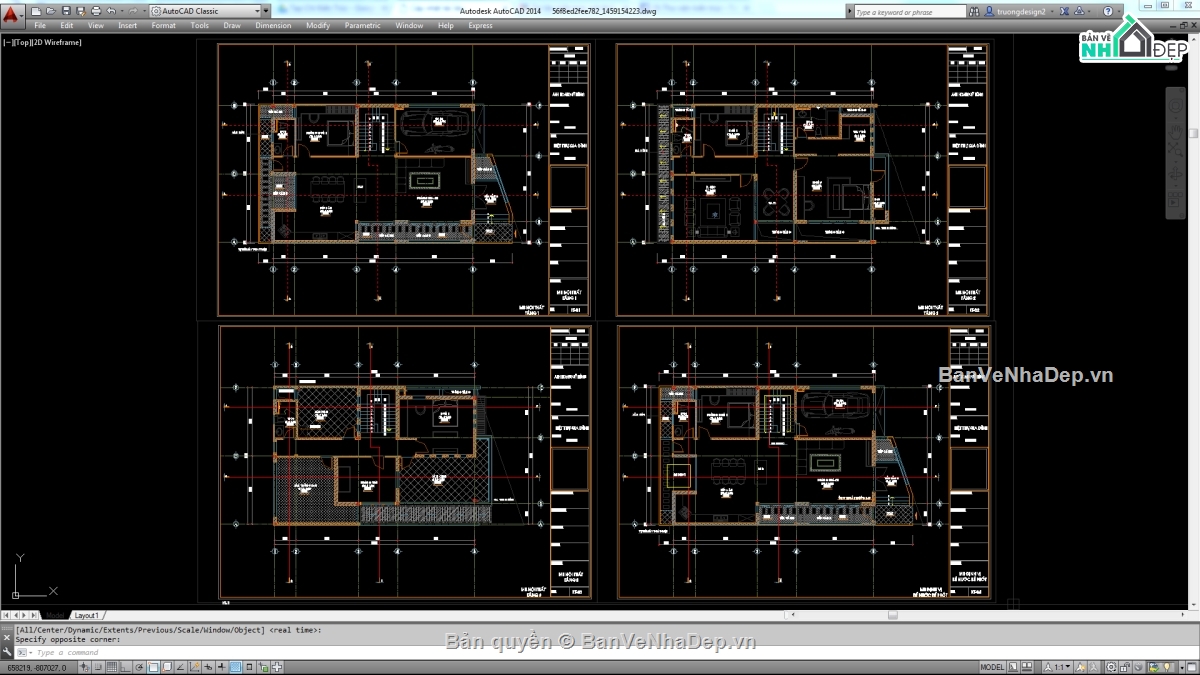The width and height of the screenshot is (1200, 675).
Task: Expand the Help question mark dropdown arrow
Action: pyautogui.click(x=1119, y=12)
